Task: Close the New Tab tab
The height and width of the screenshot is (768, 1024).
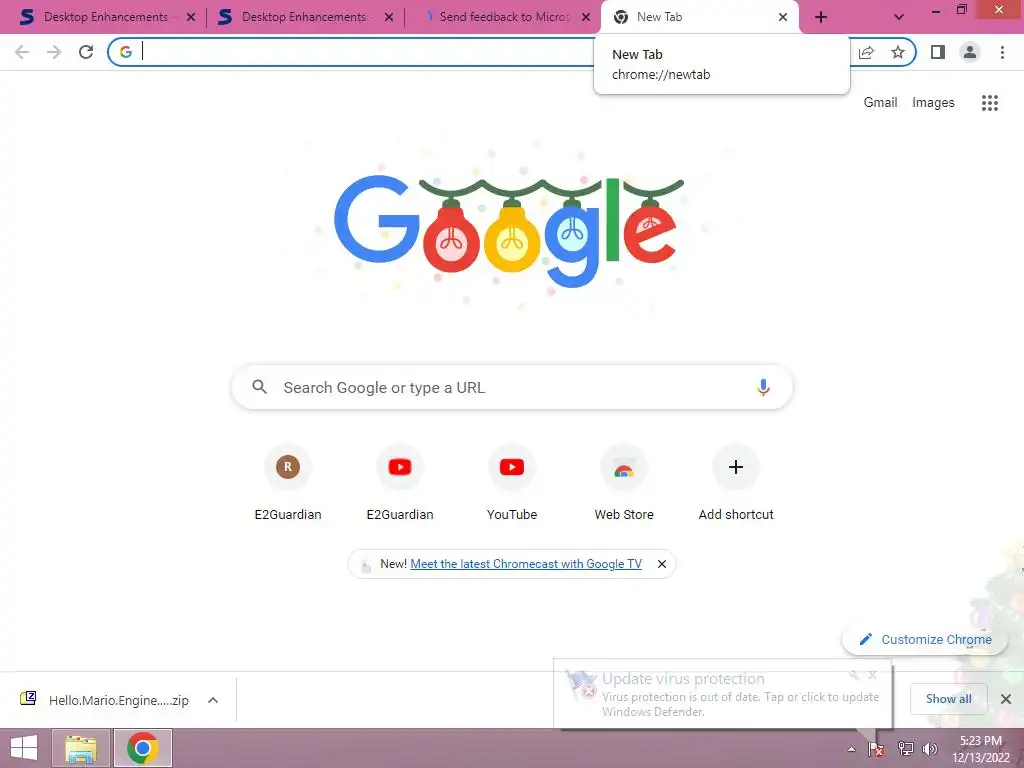Action: pos(783,18)
